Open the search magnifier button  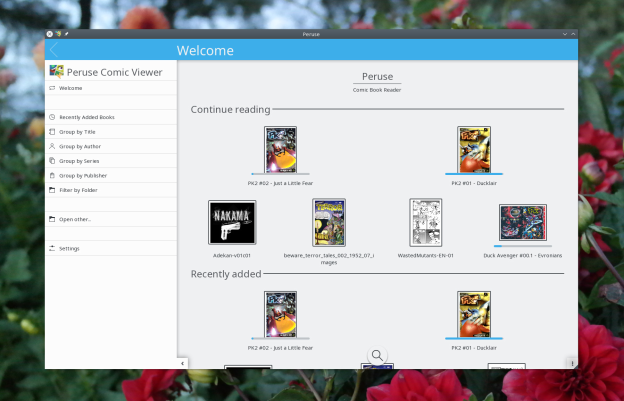coord(377,356)
